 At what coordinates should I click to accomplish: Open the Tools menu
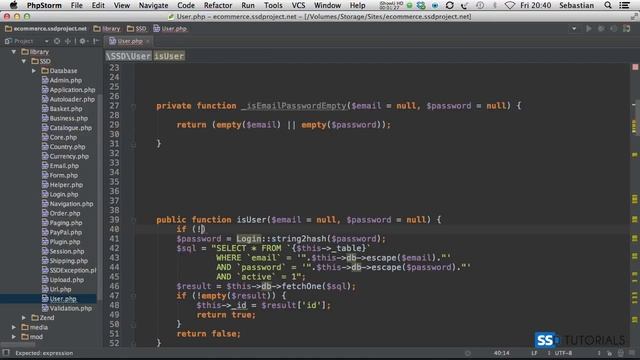[273, 5]
